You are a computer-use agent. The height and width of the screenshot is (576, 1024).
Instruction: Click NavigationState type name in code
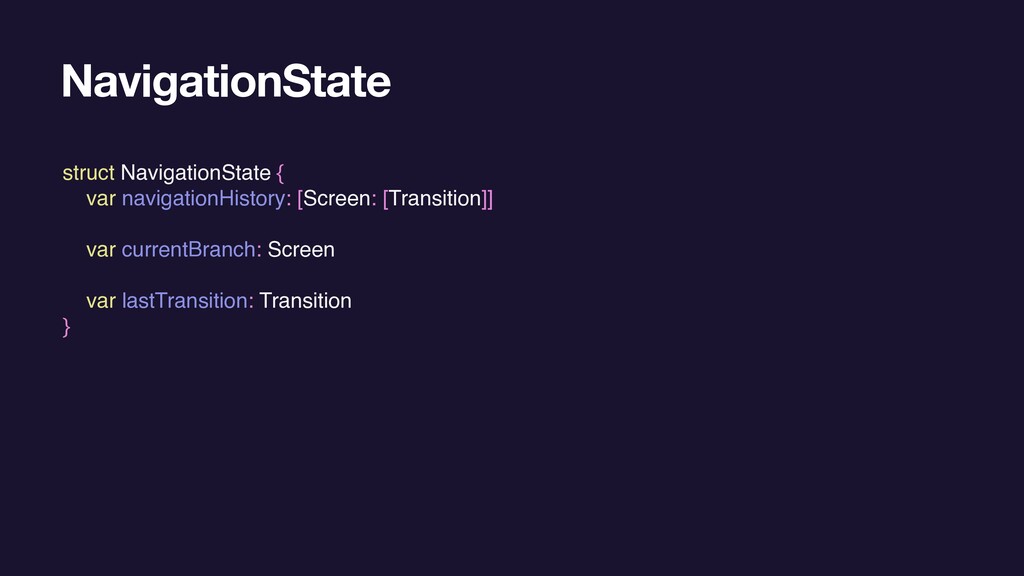point(195,172)
